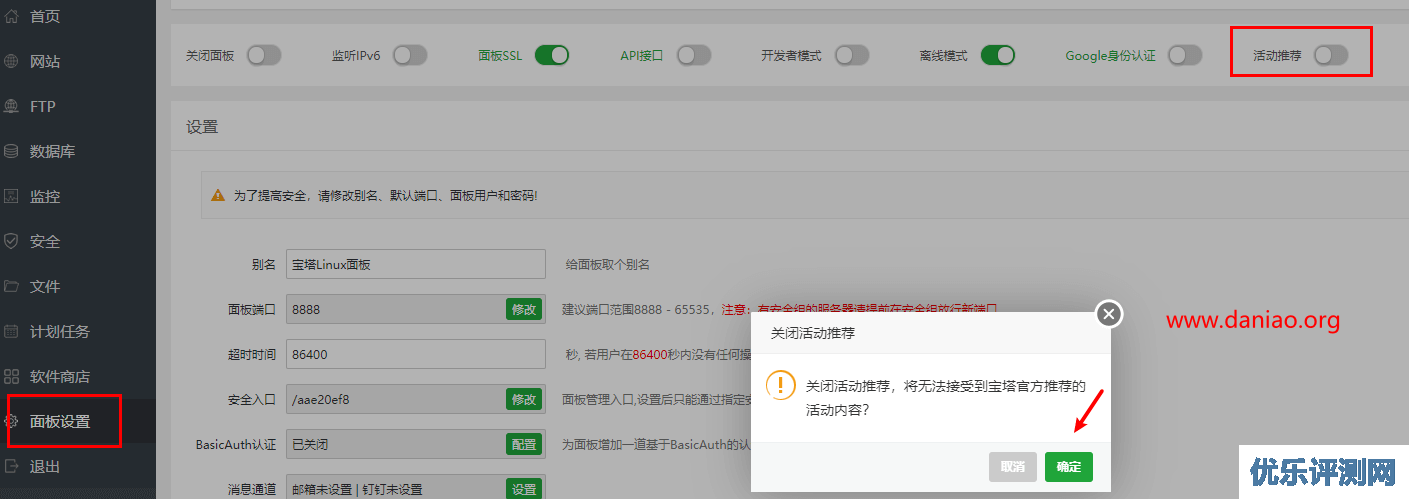Click the calendar icon beside 计划任务

pos(12,331)
